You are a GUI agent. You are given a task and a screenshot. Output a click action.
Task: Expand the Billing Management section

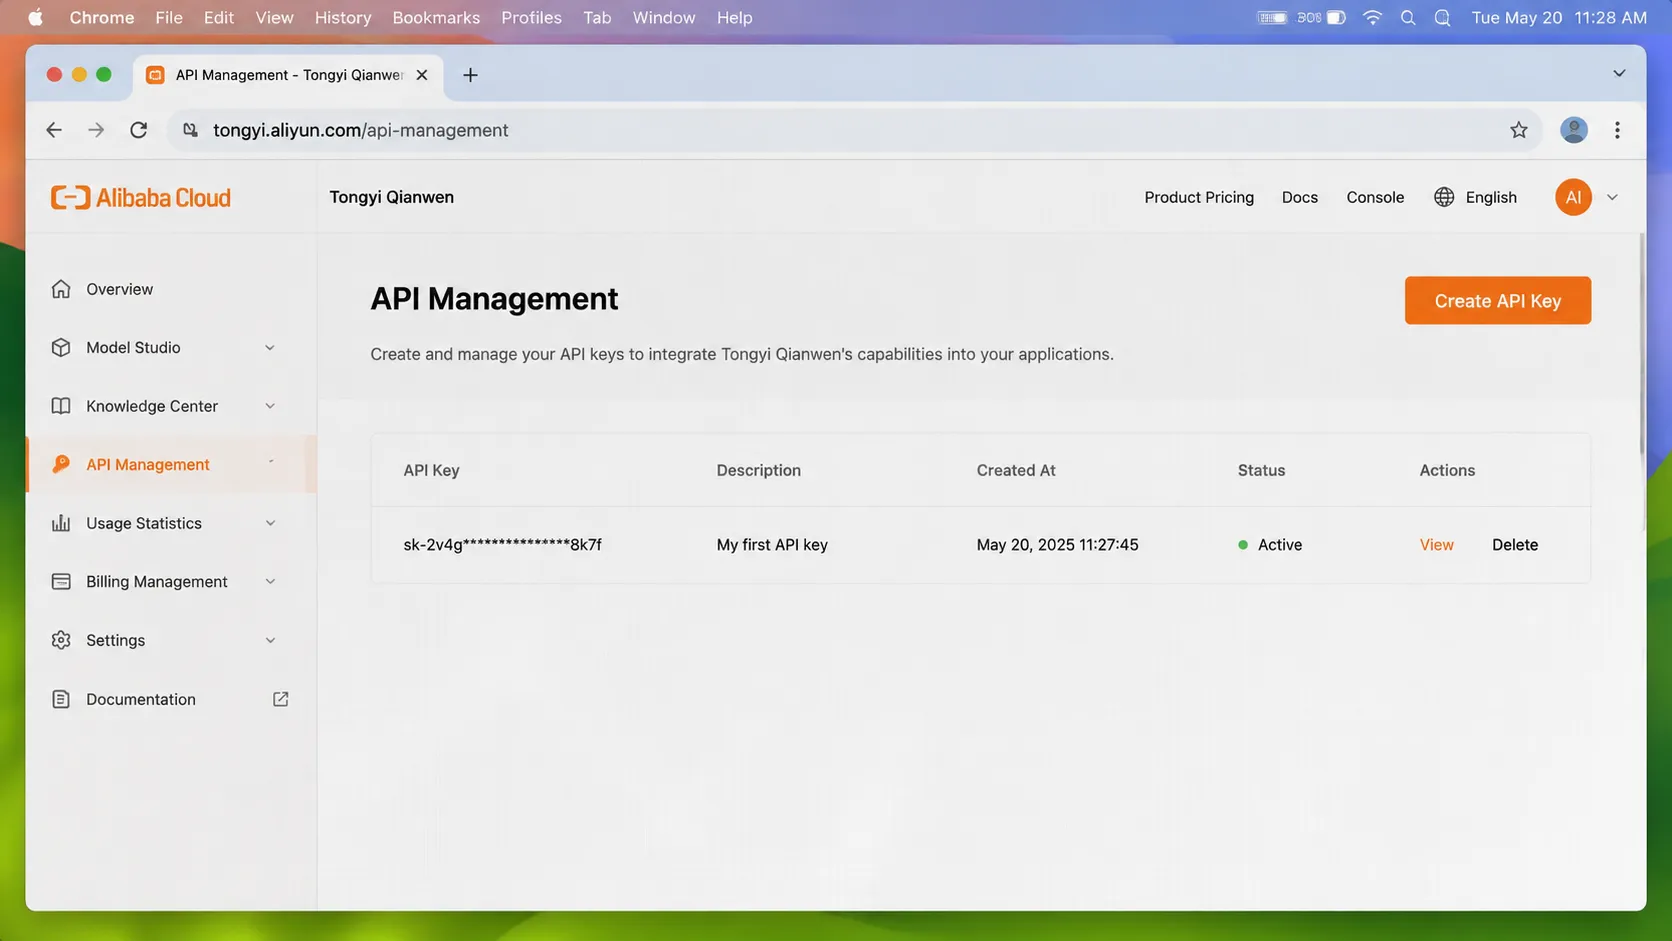tap(270, 581)
